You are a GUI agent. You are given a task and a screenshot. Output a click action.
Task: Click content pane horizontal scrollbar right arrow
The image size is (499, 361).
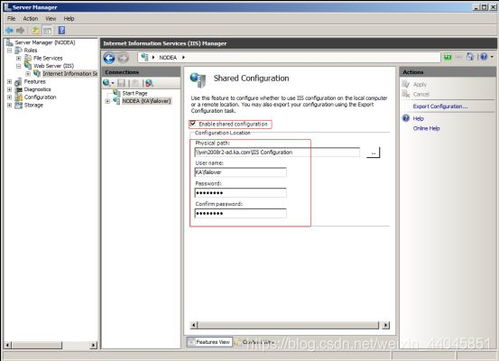pyautogui.click(x=386, y=325)
